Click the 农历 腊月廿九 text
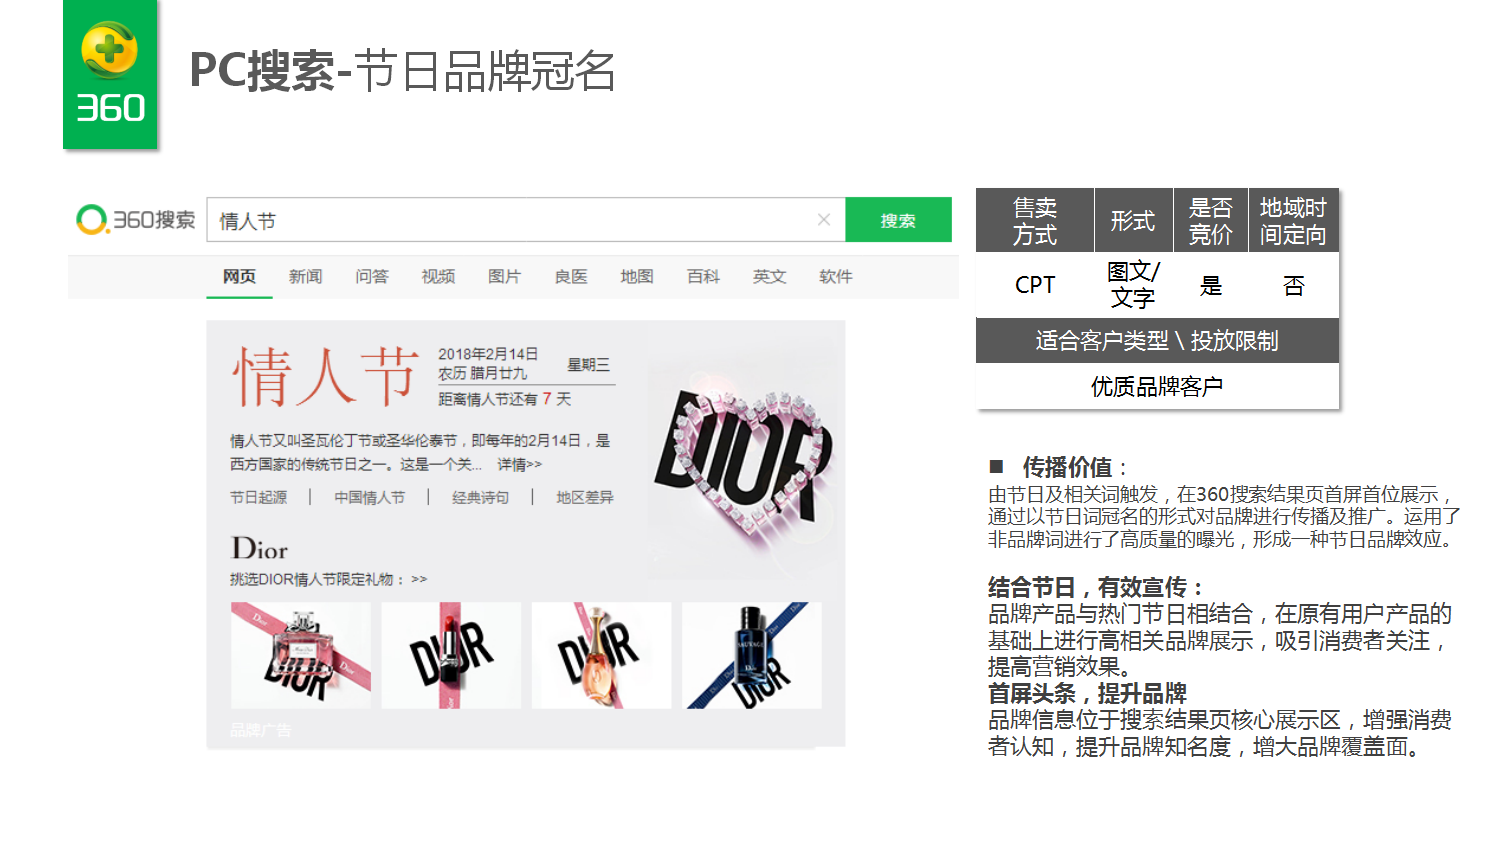Image resolution: width=1510 pixels, height=847 pixels. [x=482, y=373]
